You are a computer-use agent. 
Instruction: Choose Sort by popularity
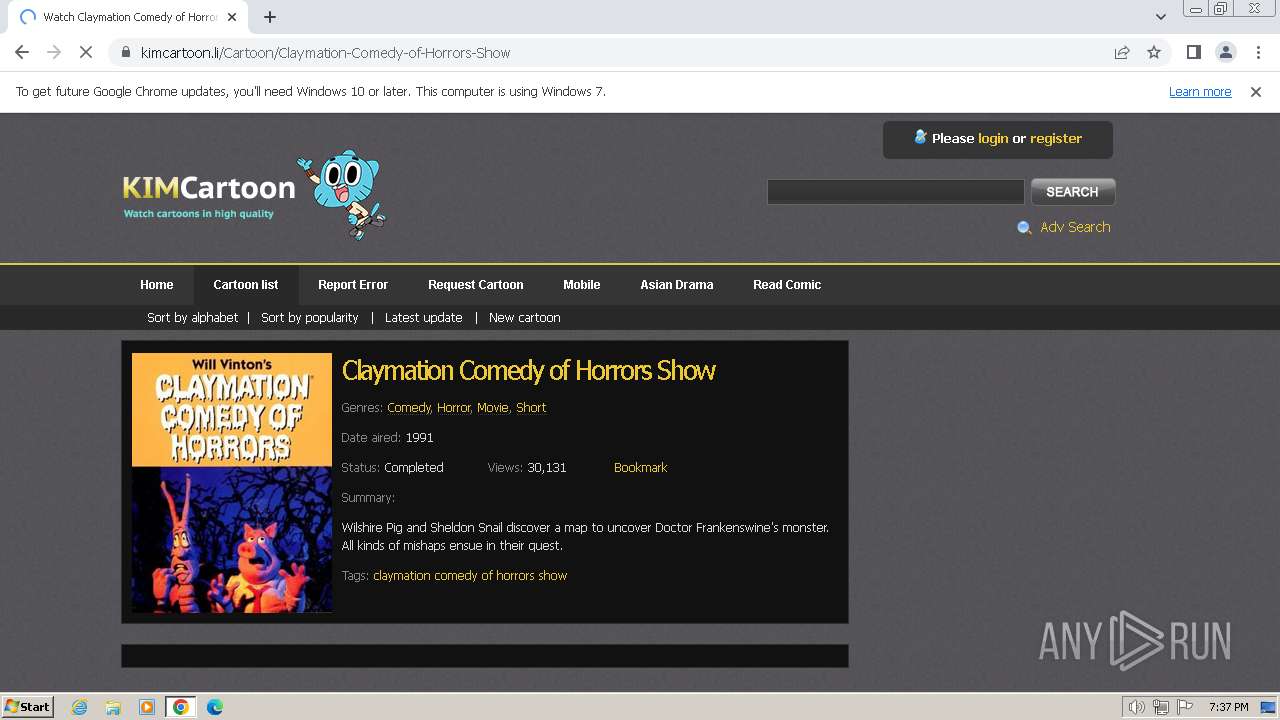310,318
